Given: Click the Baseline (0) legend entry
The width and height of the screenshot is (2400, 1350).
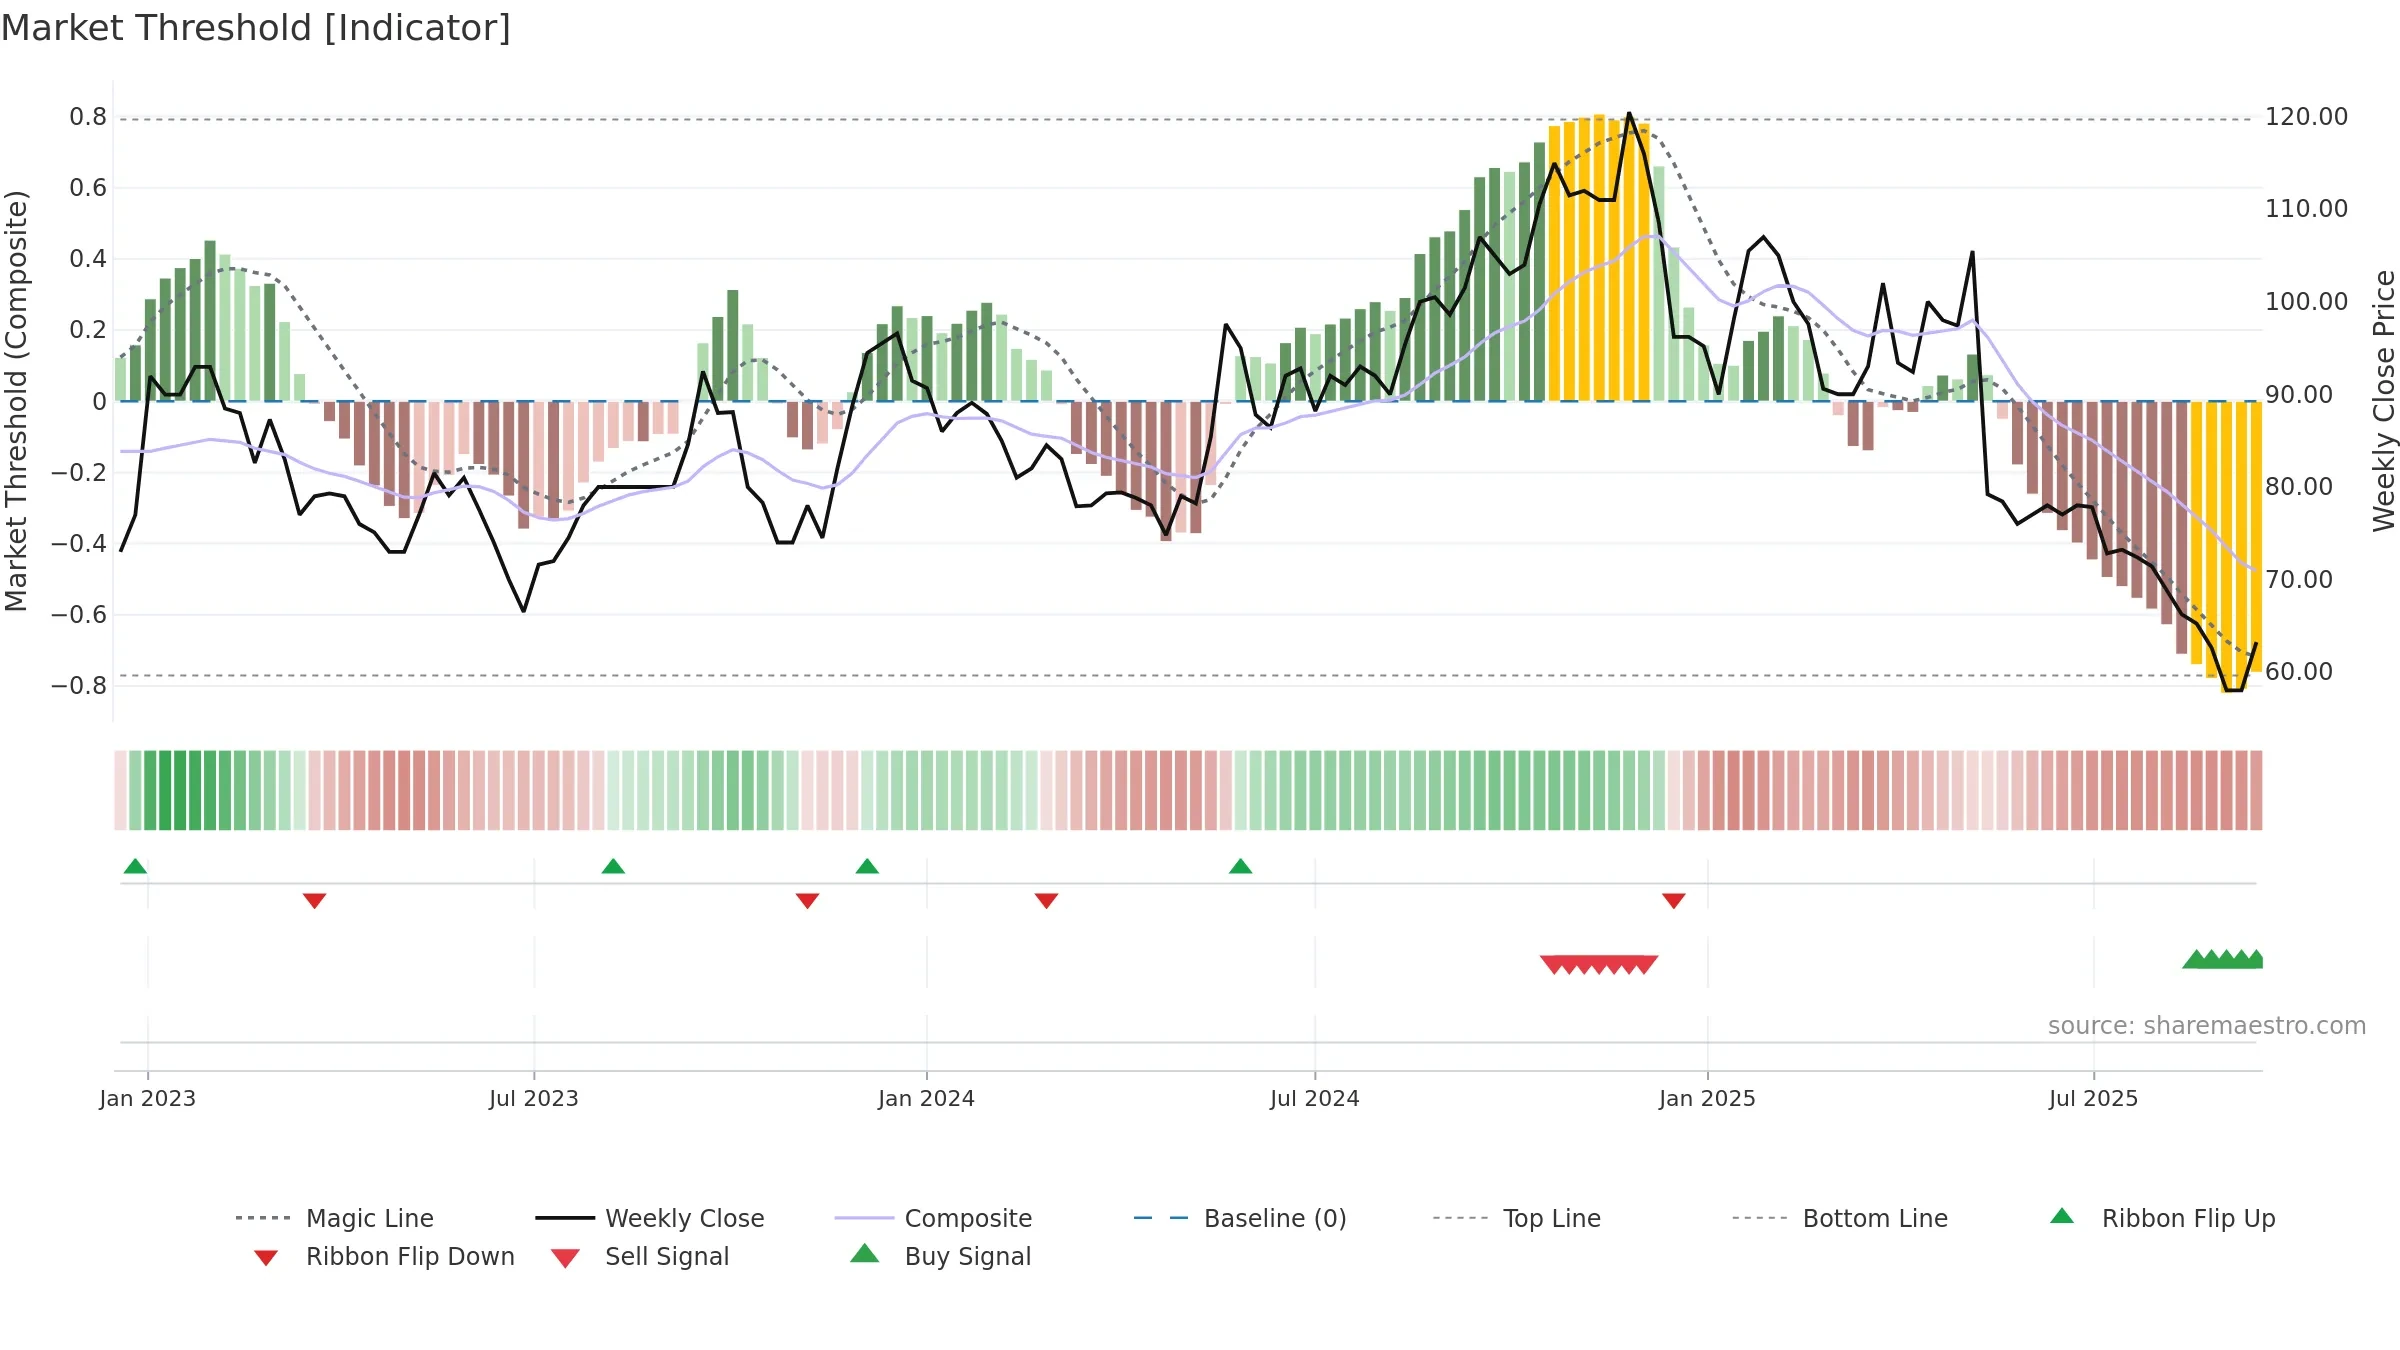Looking at the screenshot, I should 1240,1218.
